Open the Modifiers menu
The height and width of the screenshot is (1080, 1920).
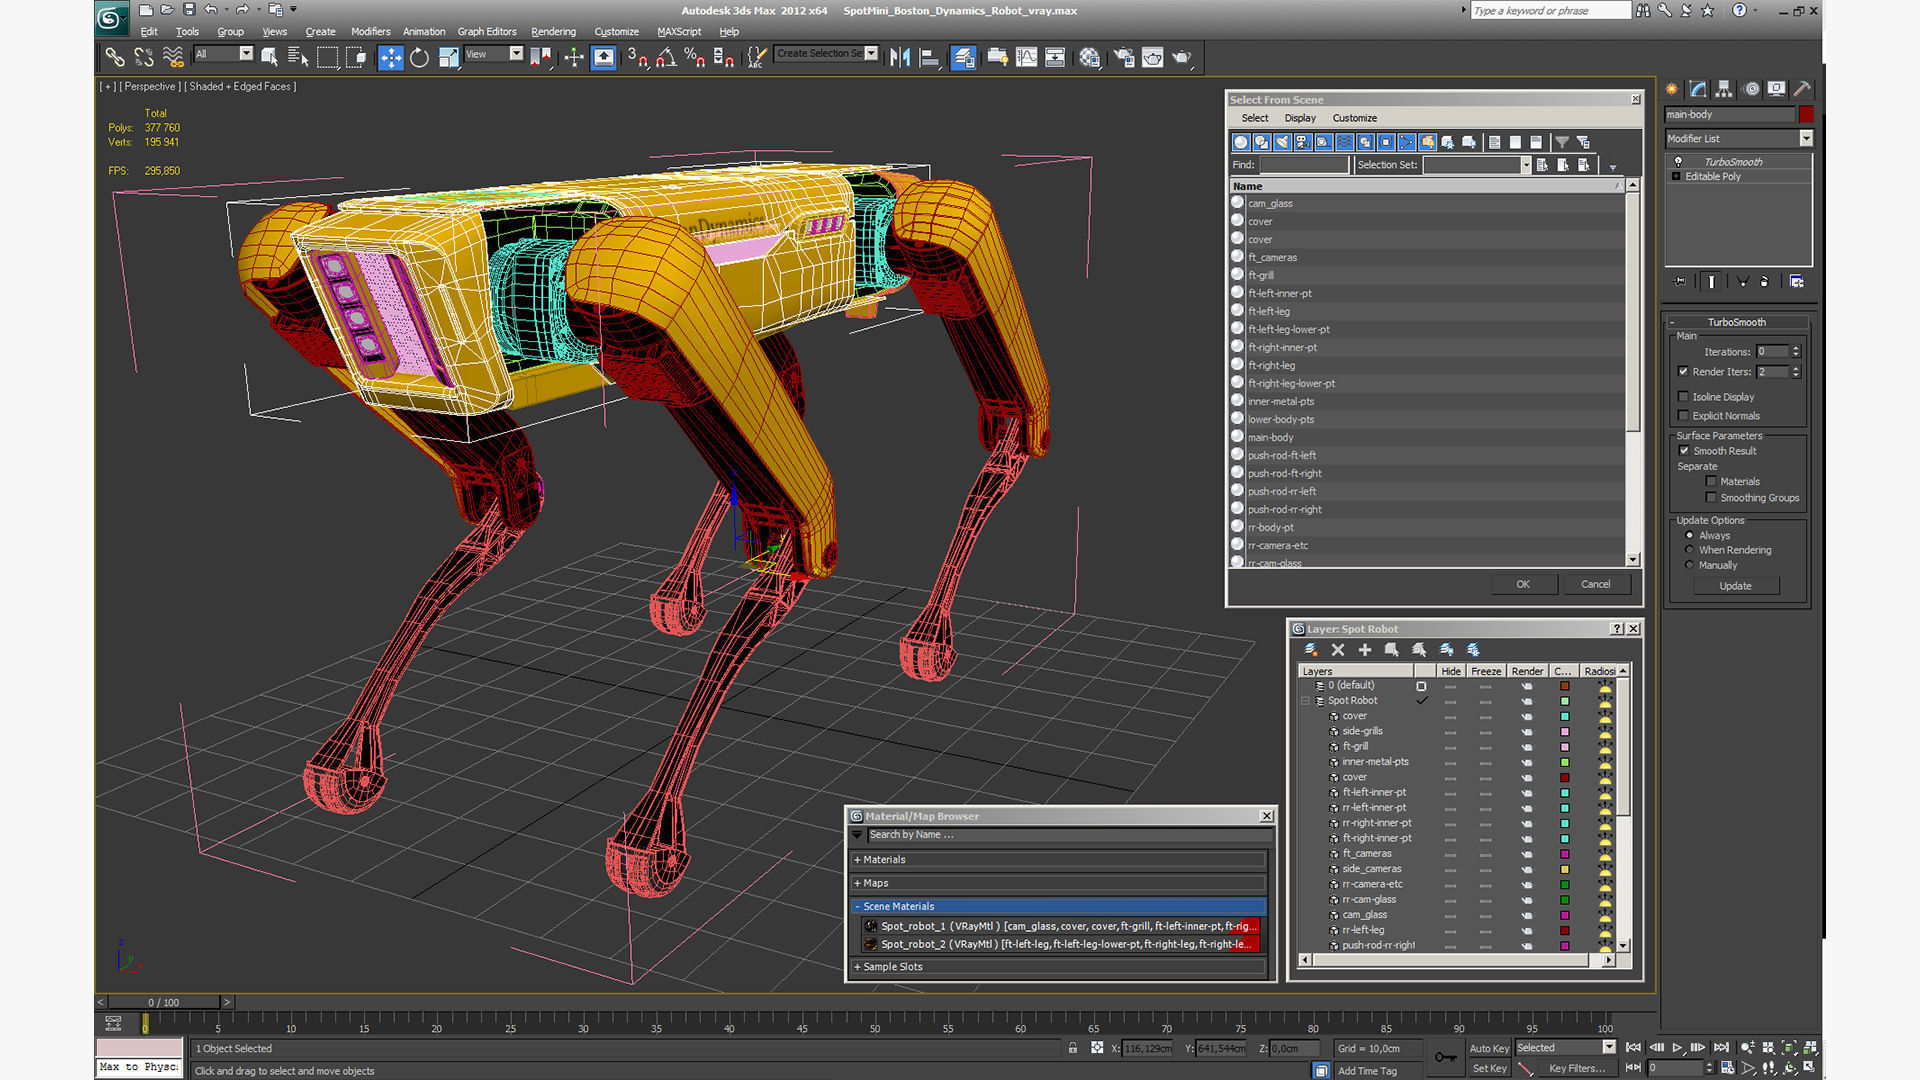pyautogui.click(x=370, y=31)
